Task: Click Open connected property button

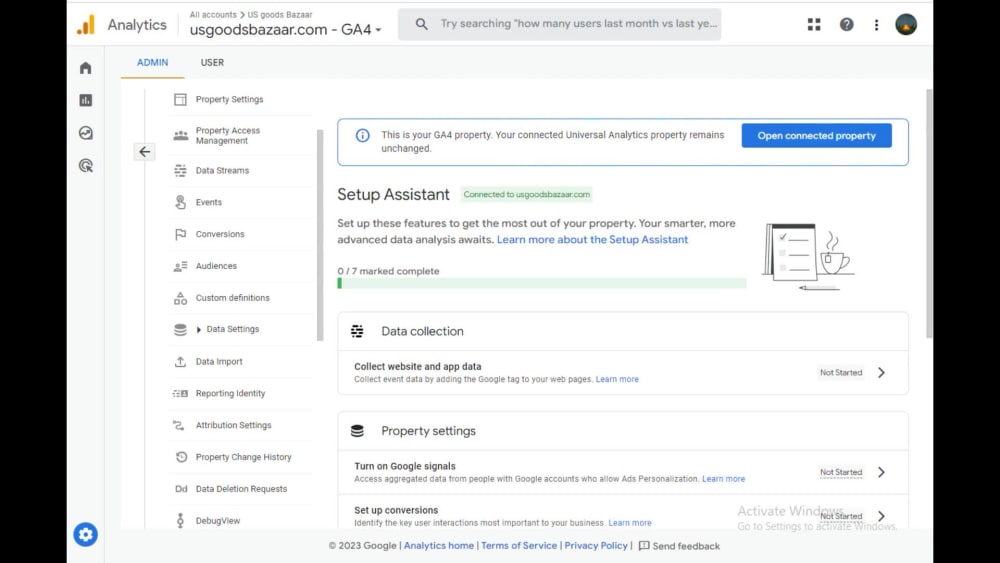Action: [x=816, y=136]
